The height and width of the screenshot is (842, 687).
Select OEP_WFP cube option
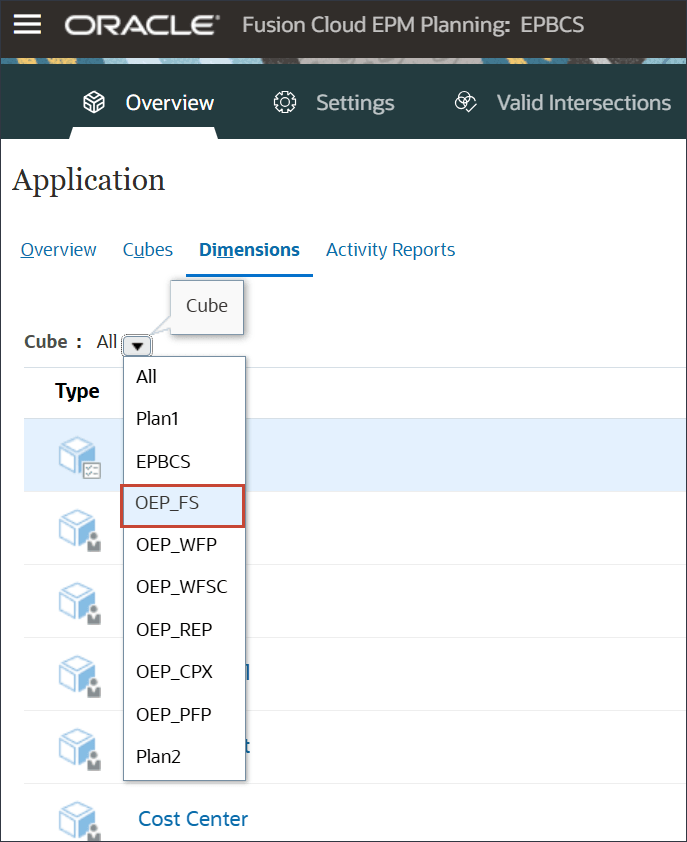coord(184,545)
